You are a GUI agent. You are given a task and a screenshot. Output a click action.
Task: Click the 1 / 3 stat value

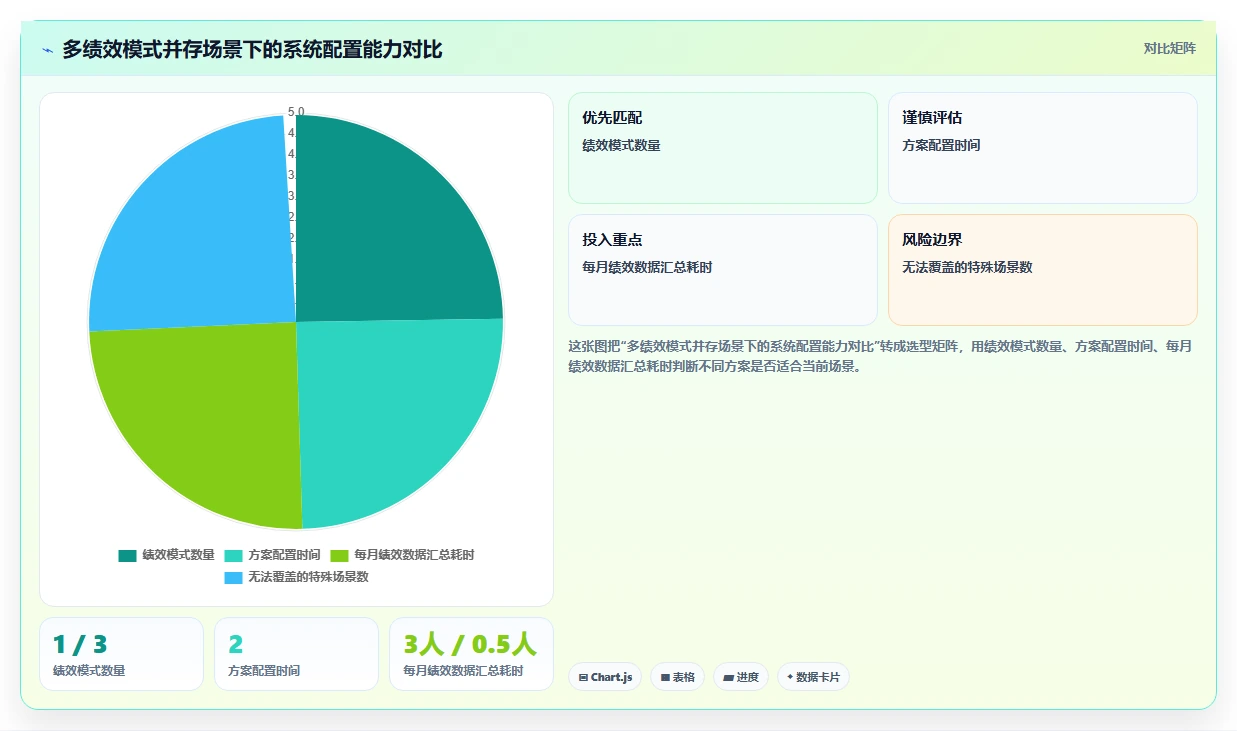point(80,644)
